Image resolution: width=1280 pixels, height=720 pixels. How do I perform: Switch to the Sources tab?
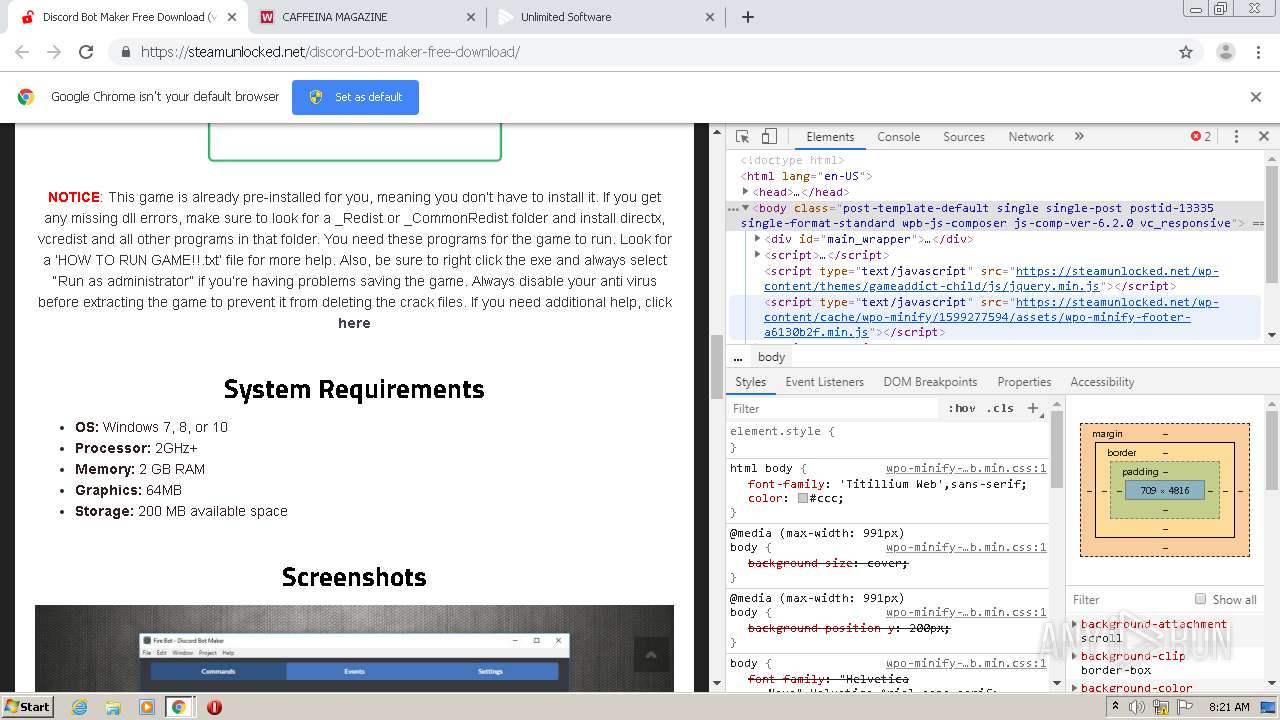pyautogui.click(x=964, y=137)
